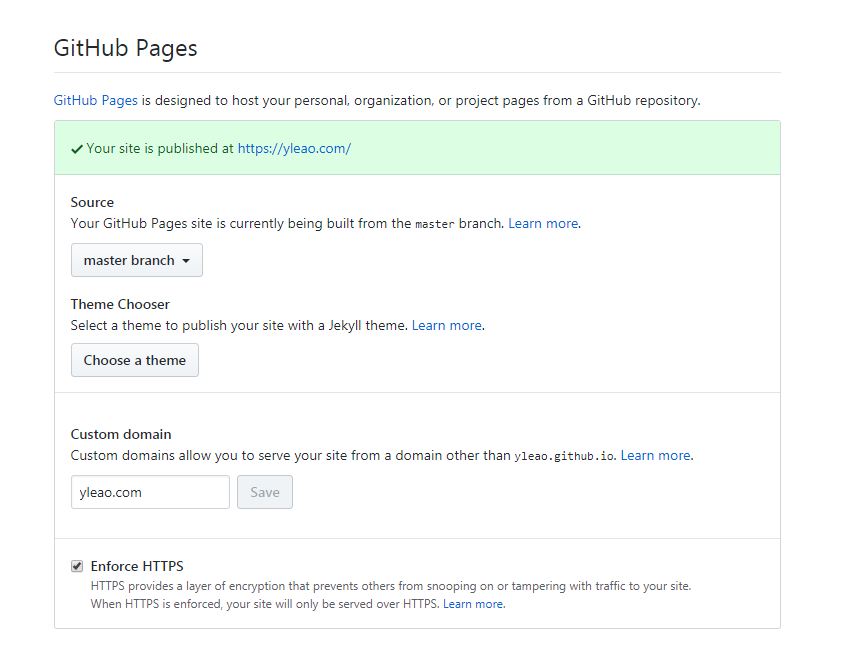The image size is (843, 663).
Task: Open the published site https://yleao.com/ link
Action: point(294,148)
